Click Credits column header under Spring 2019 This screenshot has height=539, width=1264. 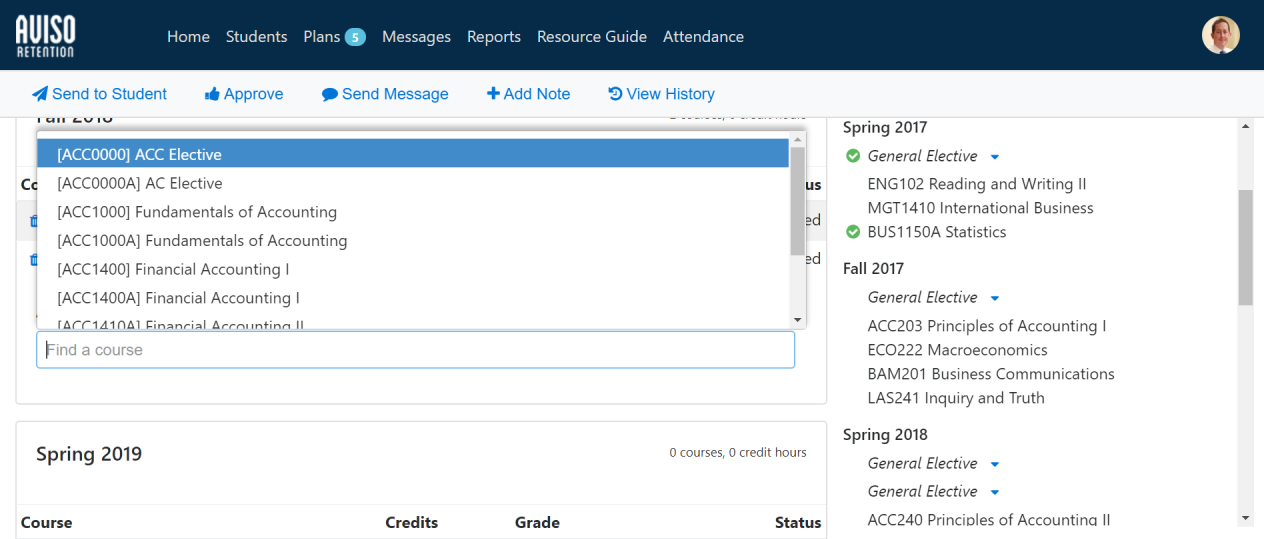(412, 522)
